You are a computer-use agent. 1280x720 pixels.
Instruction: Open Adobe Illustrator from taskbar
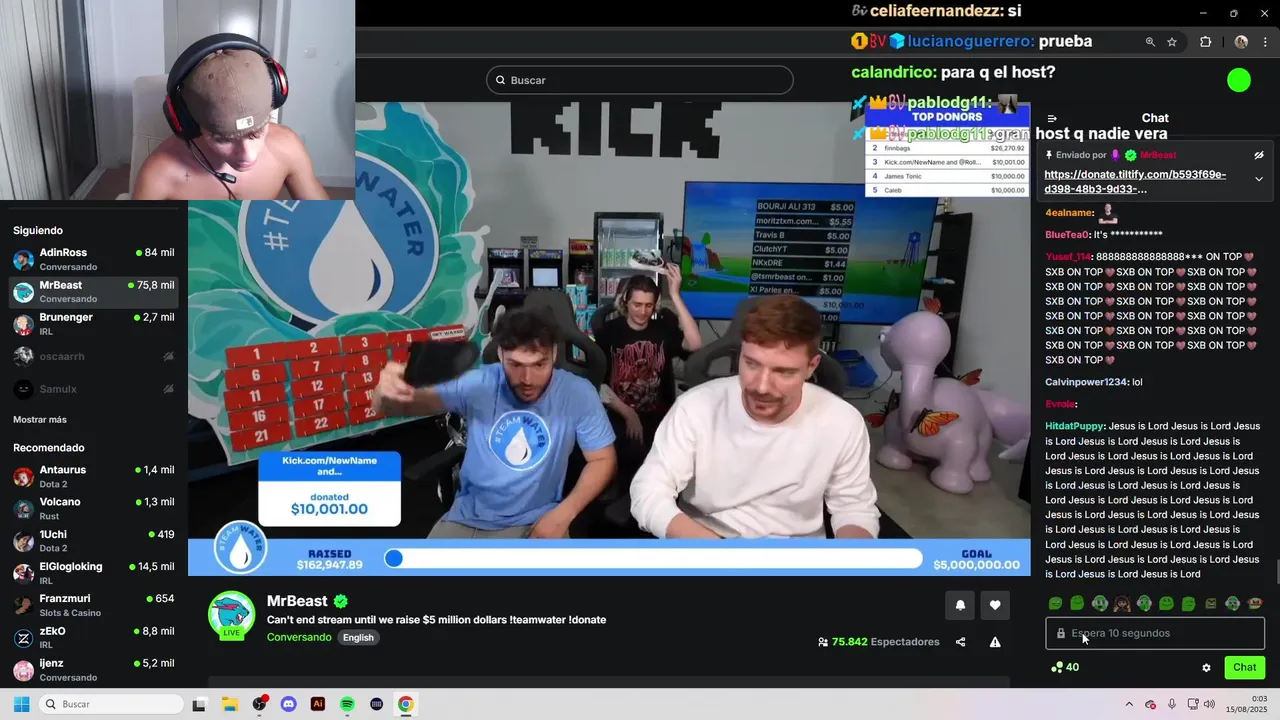318,704
